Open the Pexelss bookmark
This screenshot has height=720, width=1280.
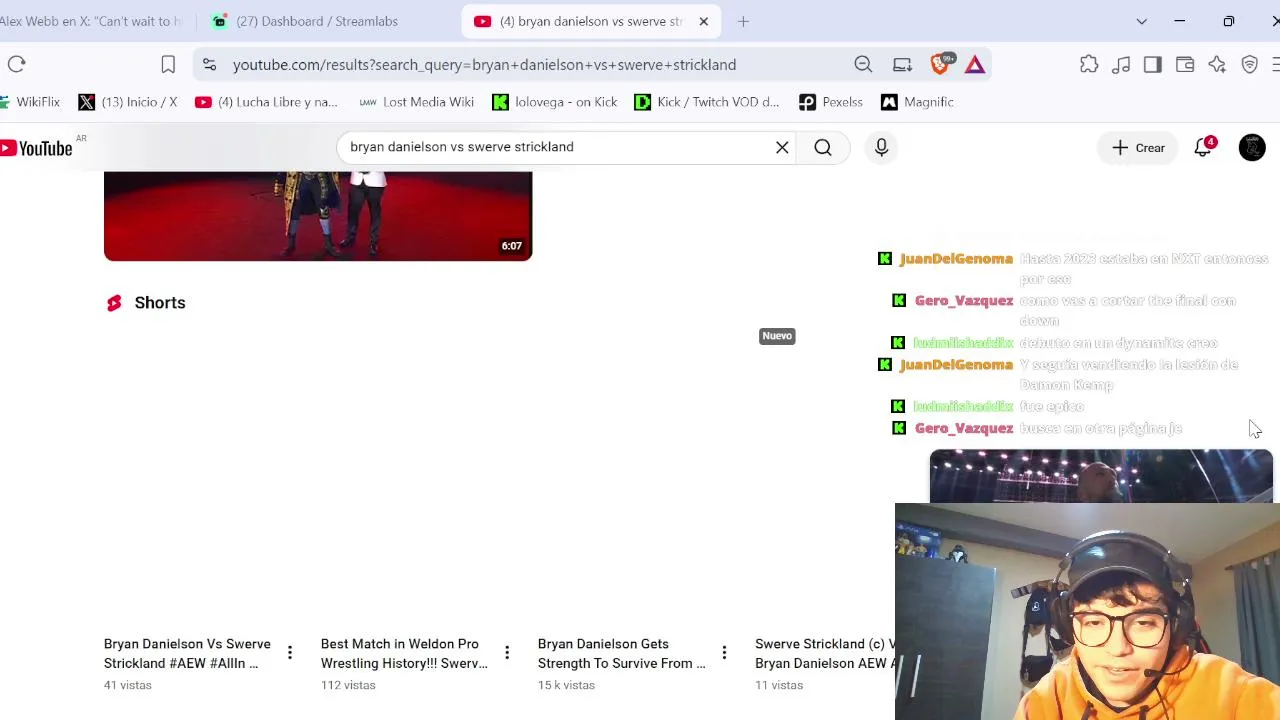point(831,102)
